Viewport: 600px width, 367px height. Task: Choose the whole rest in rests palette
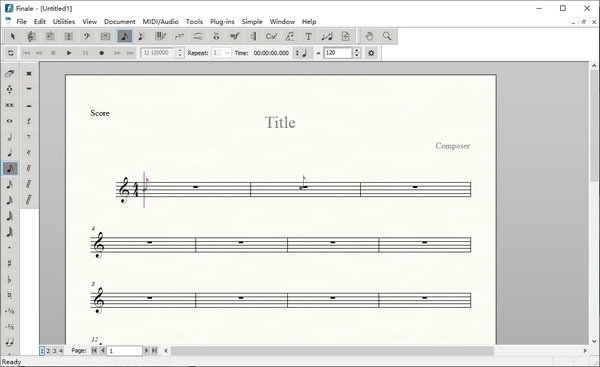click(x=29, y=89)
